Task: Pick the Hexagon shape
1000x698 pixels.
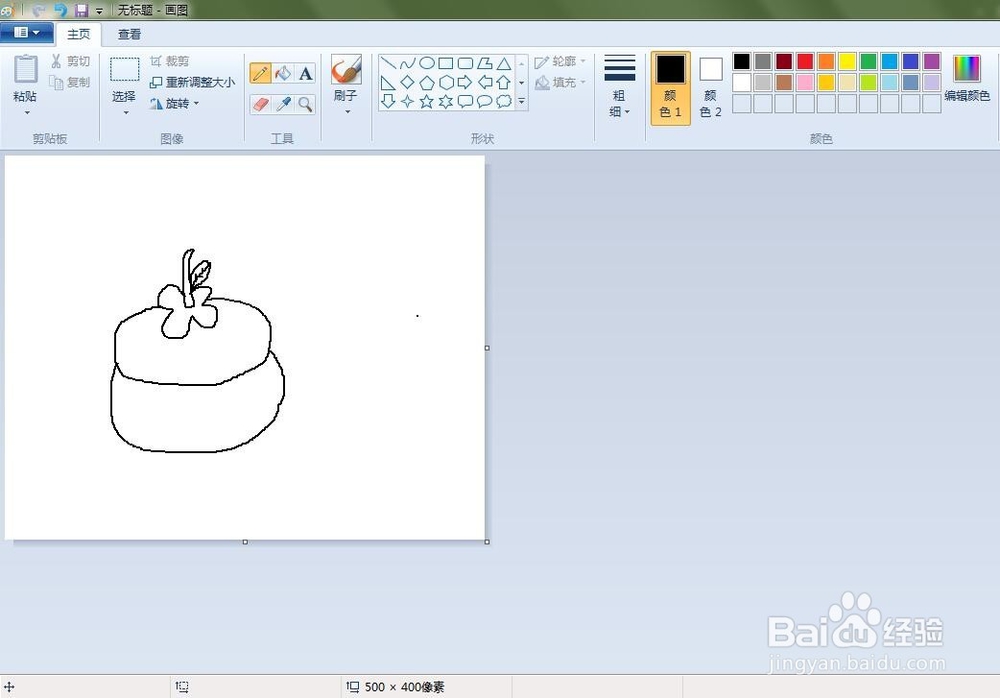Action: pyautogui.click(x=446, y=82)
